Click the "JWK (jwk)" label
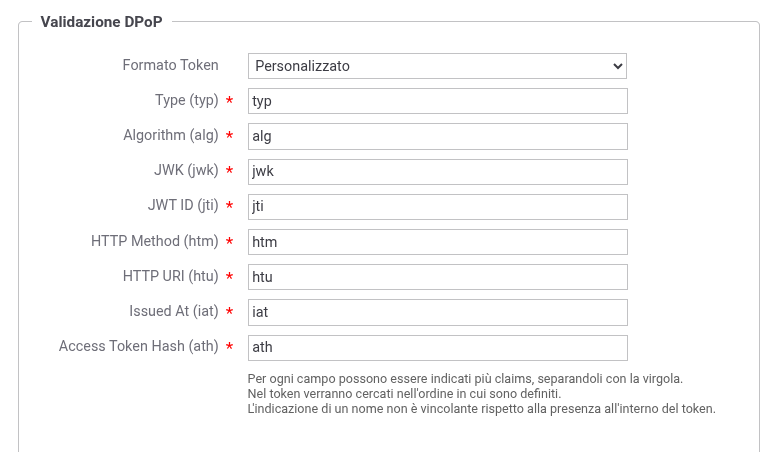 183,171
